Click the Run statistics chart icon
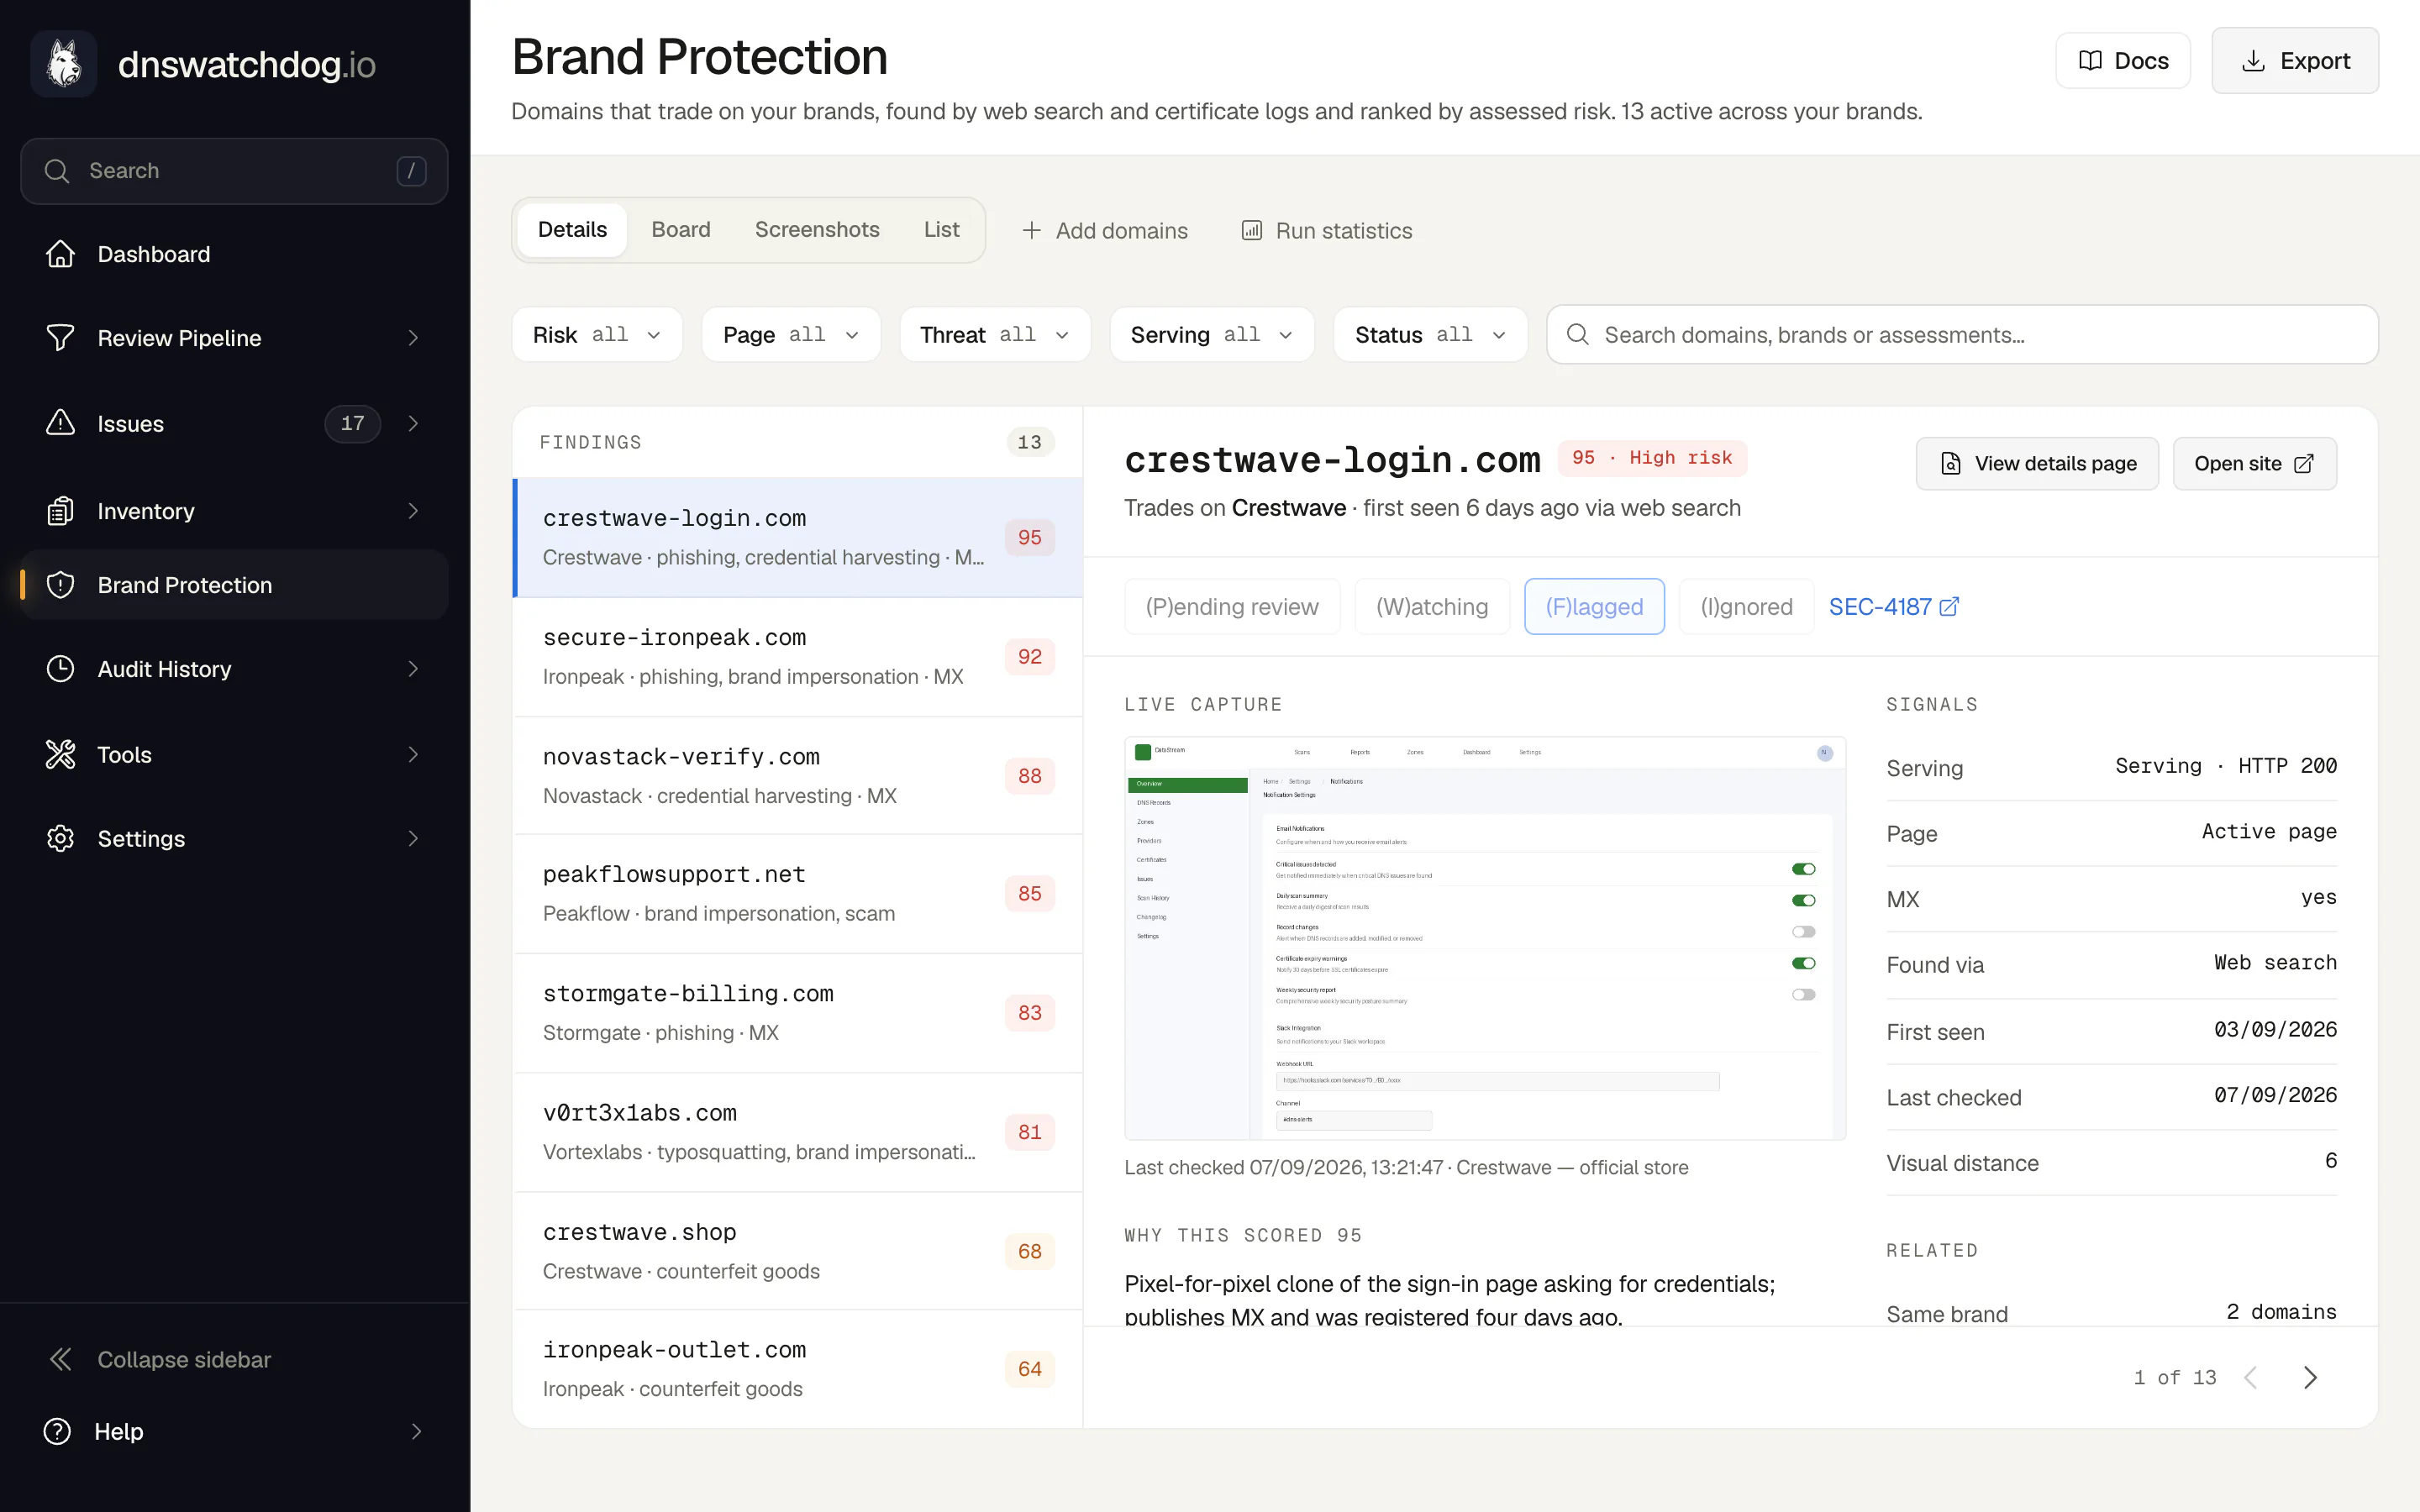Screen dimensions: 2420x1512 point(1251,231)
